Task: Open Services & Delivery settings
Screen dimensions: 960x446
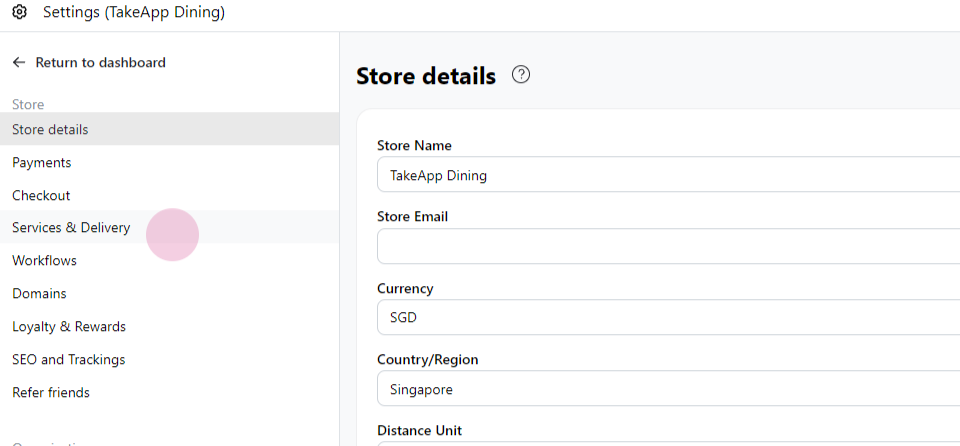Action: coord(170,227)
